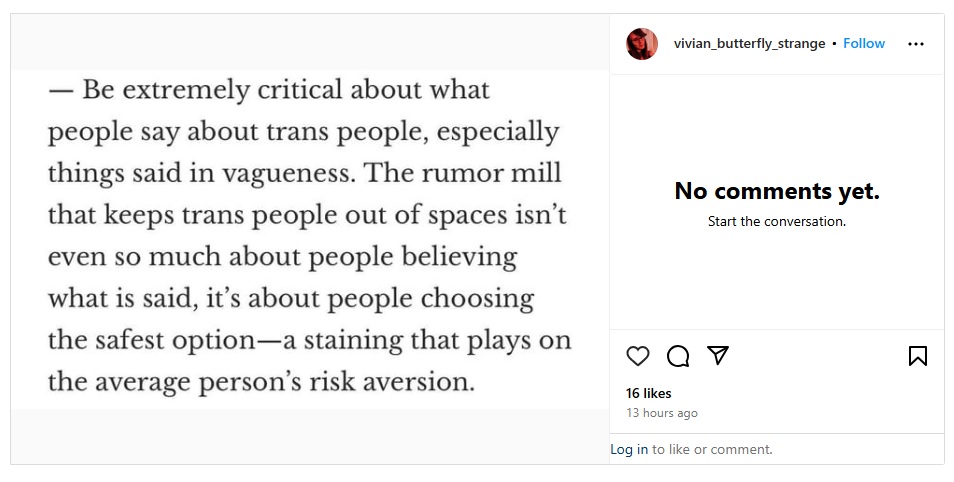The image size is (954, 482).
Task: Share the post with the paper plane icon
Action: point(718,355)
